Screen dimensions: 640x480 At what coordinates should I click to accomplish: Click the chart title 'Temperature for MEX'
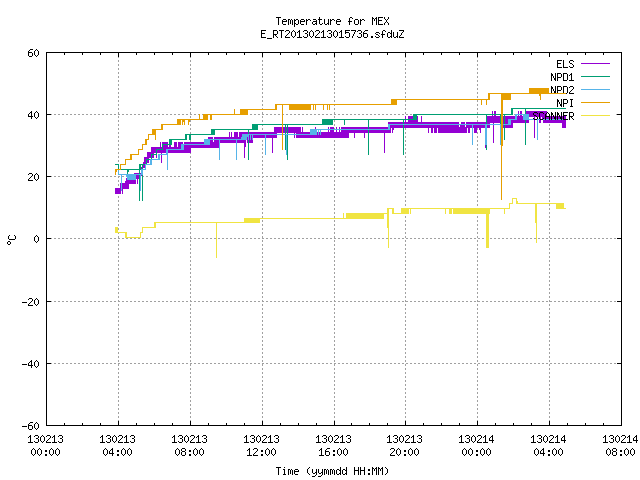pos(332,21)
